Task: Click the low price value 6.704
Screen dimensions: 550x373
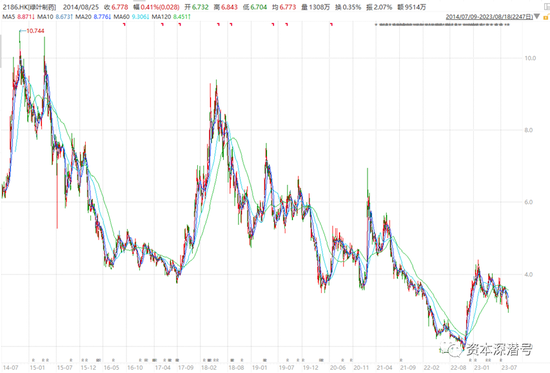Action: pyautogui.click(x=259, y=7)
